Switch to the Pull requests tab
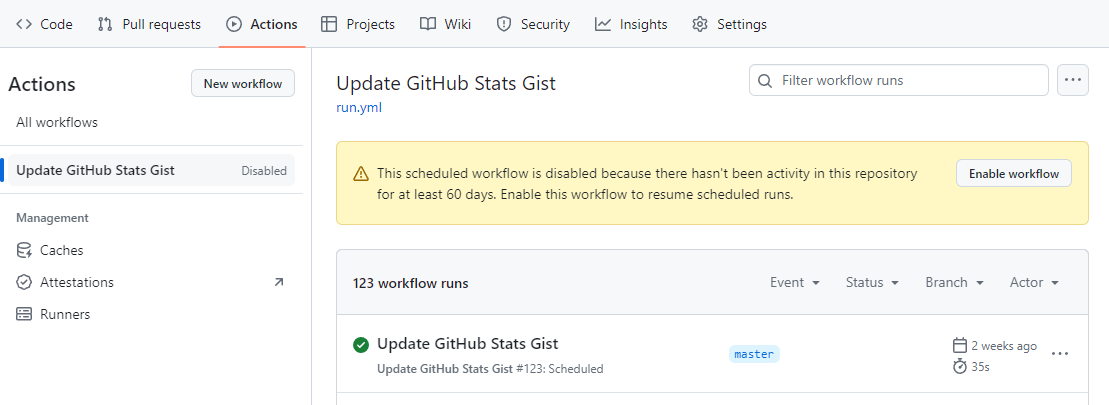Viewport: 1109px width, 405px height. (149, 24)
